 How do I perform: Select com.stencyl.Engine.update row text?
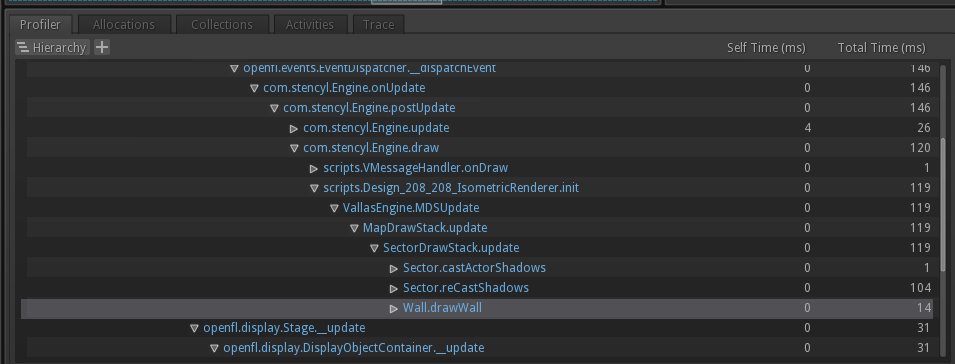click(376, 128)
